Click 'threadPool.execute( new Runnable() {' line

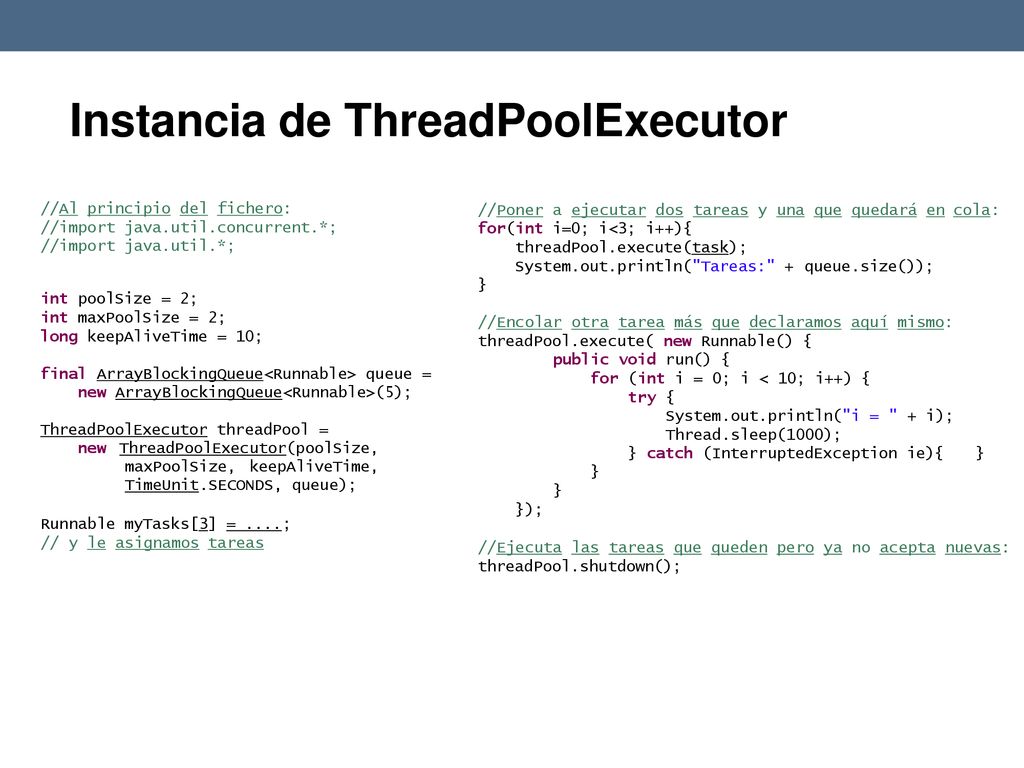[645, 341]
